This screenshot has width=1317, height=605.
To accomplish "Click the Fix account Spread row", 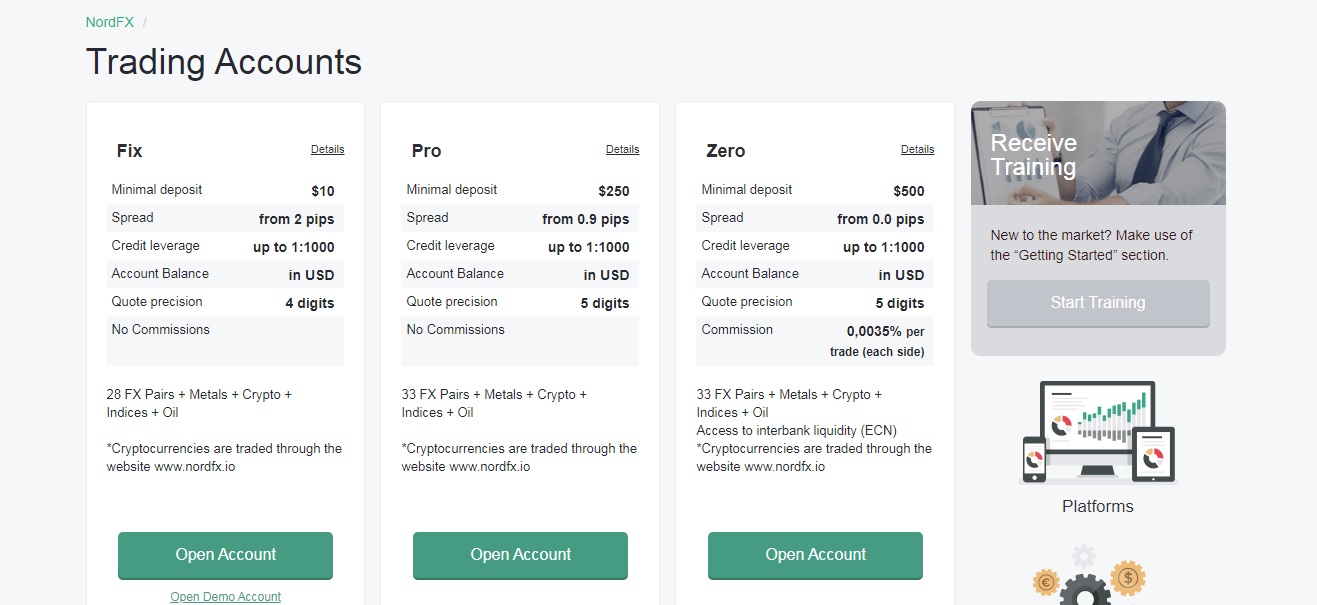I will pos(225,218).
